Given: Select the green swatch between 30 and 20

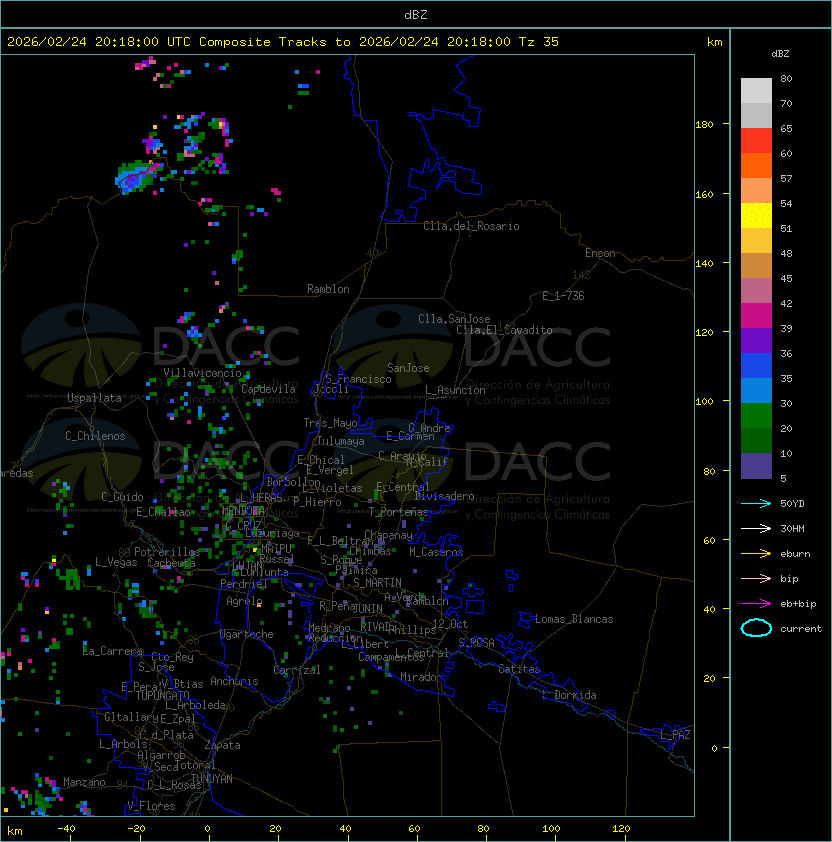Looking at the screenshot, I should tap(756, 415).
